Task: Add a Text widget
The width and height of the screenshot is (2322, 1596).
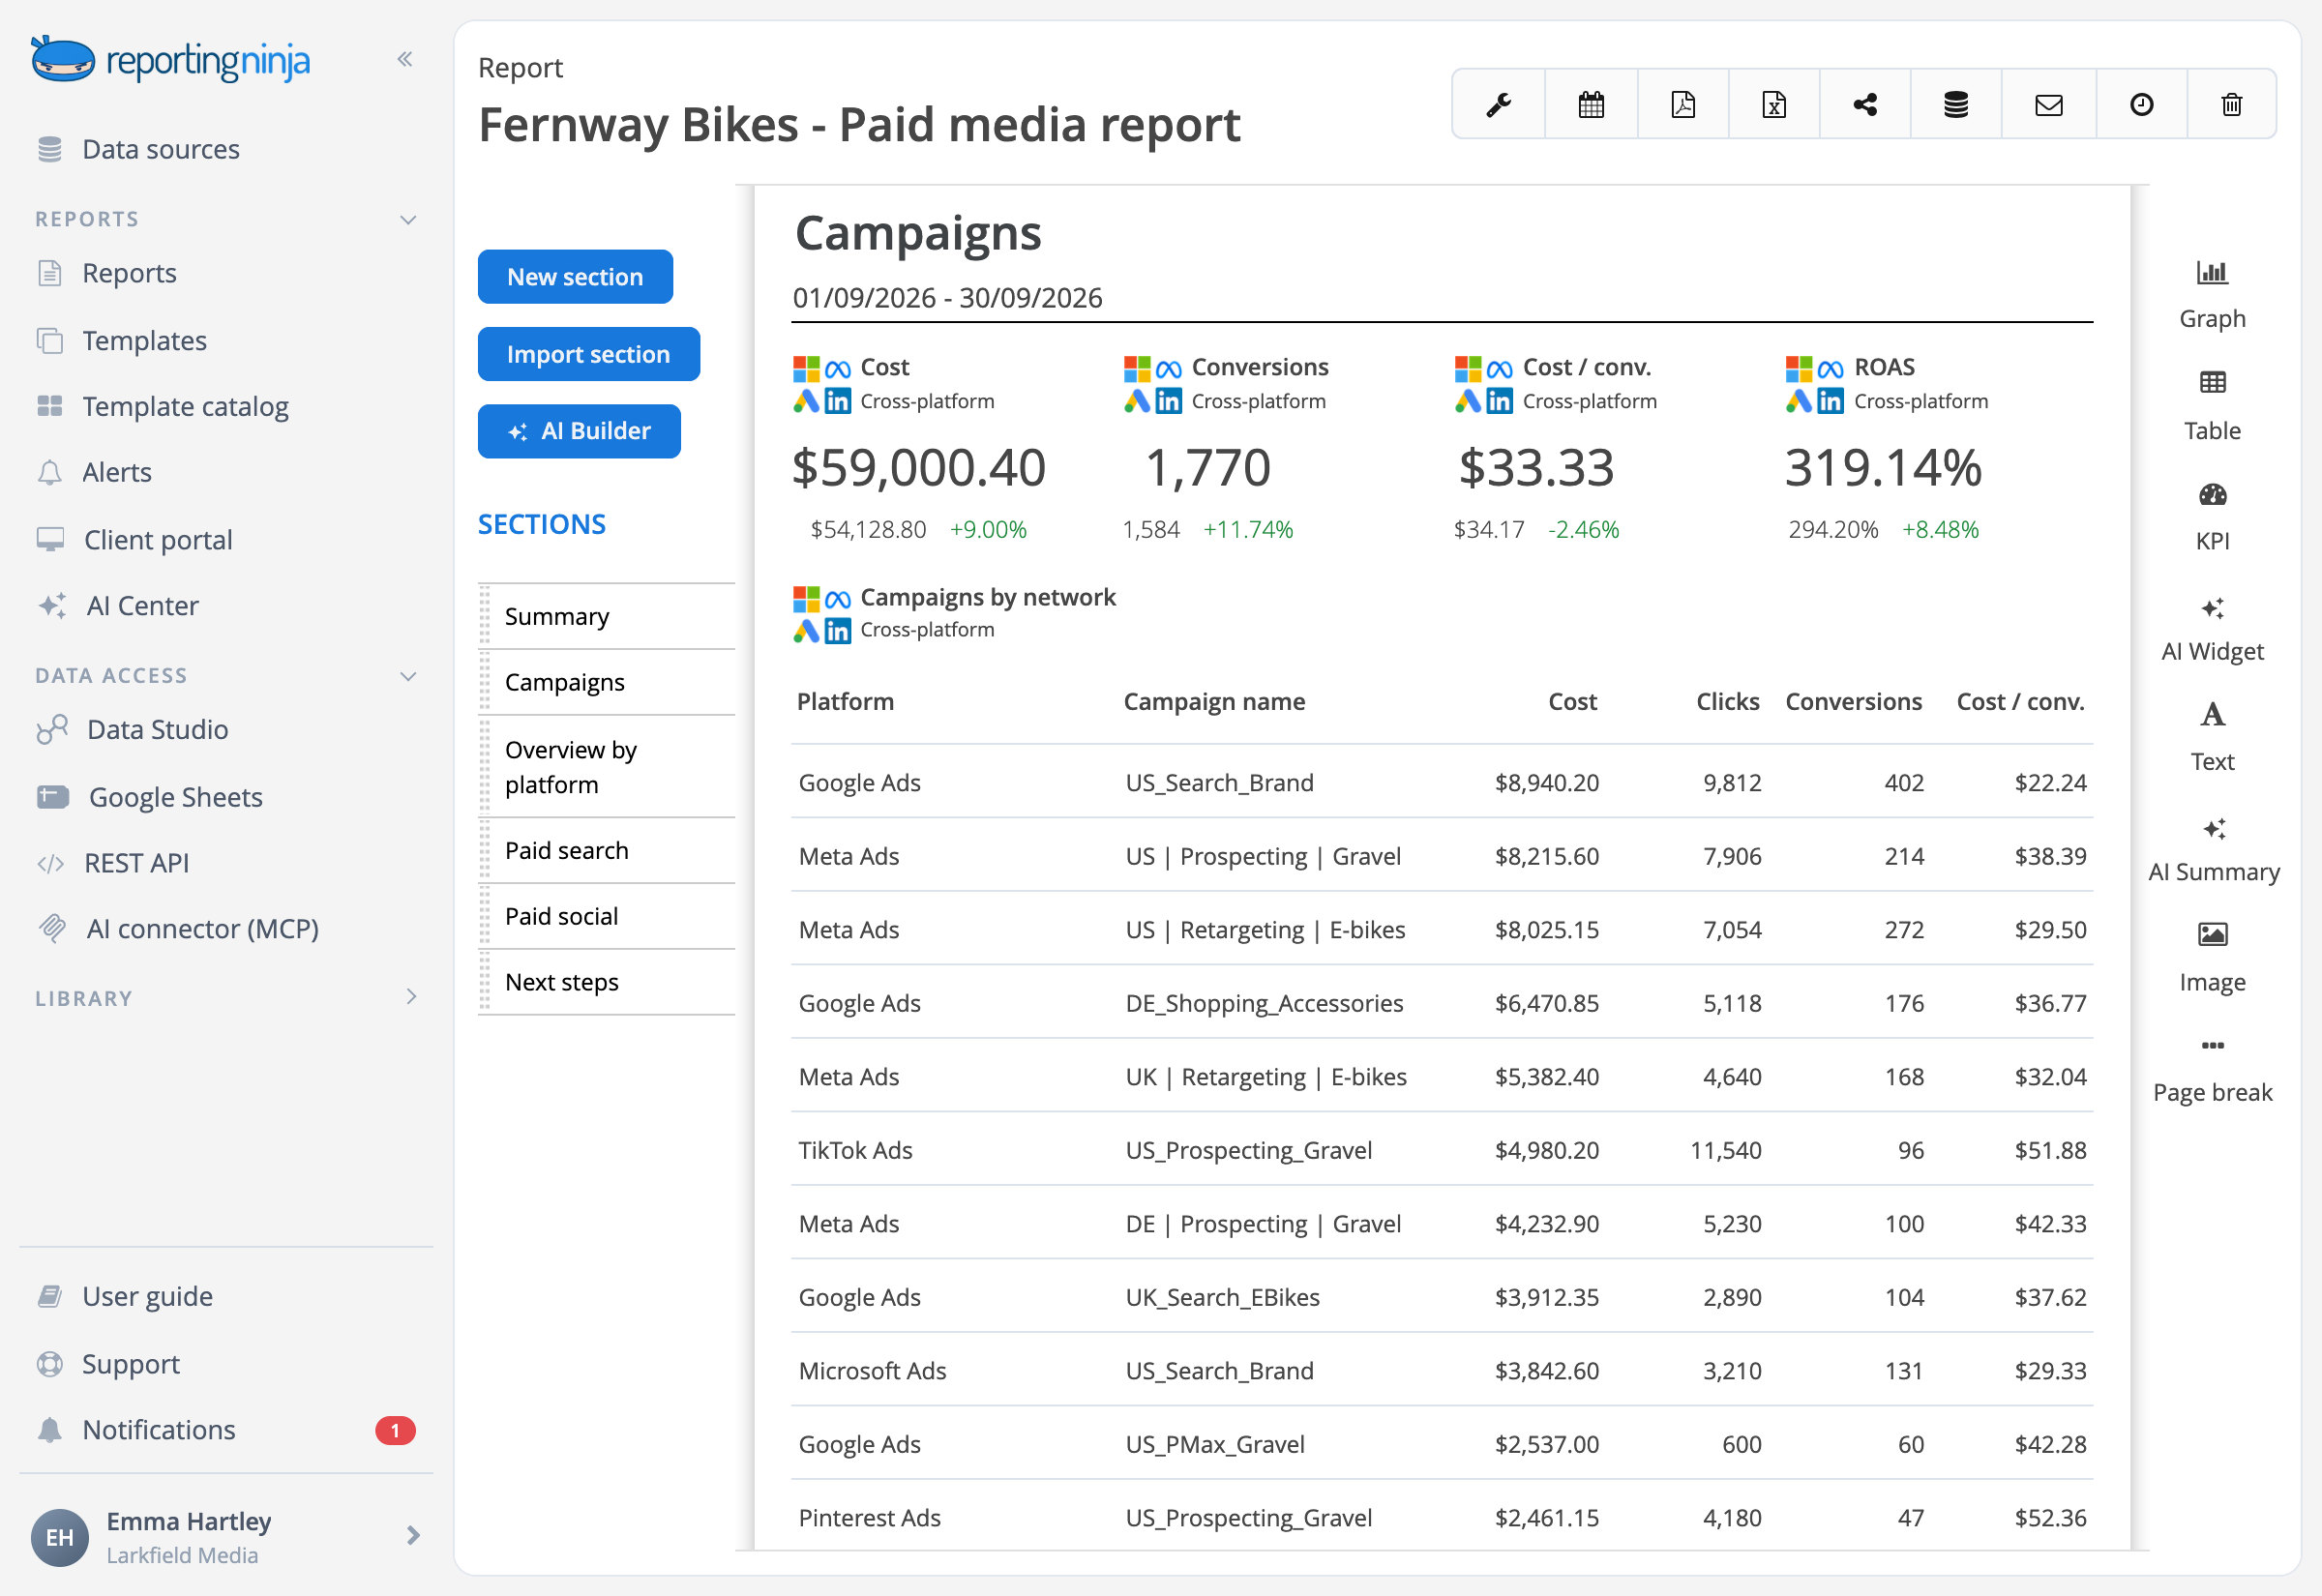Action: point(2212,738)
